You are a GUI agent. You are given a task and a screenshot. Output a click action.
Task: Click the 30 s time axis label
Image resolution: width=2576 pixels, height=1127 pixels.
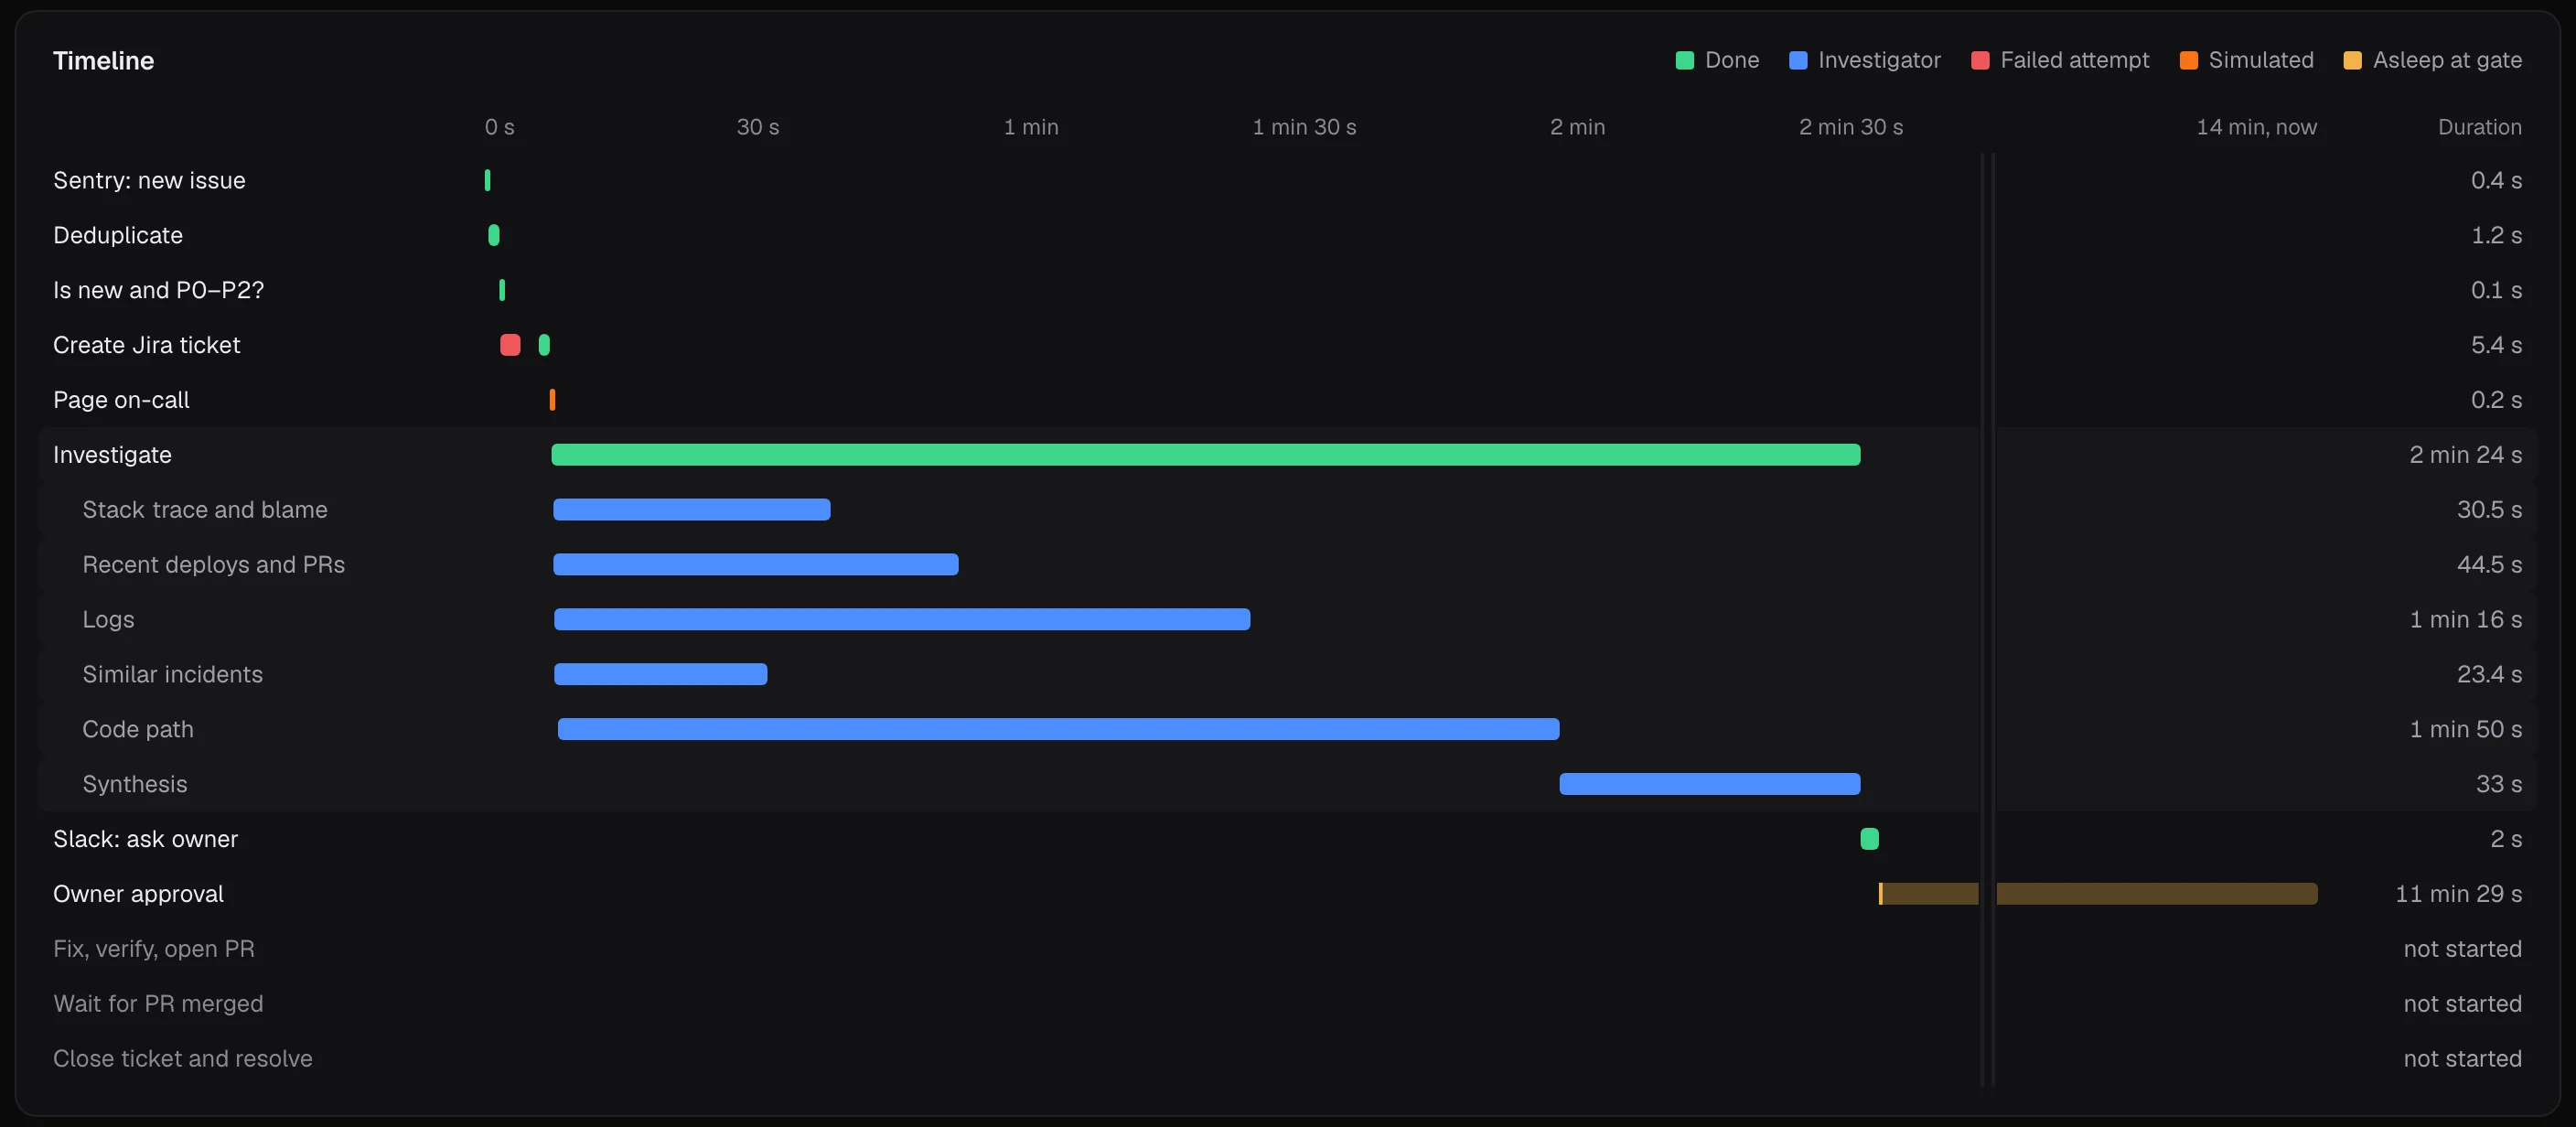[x=758, y=127]
